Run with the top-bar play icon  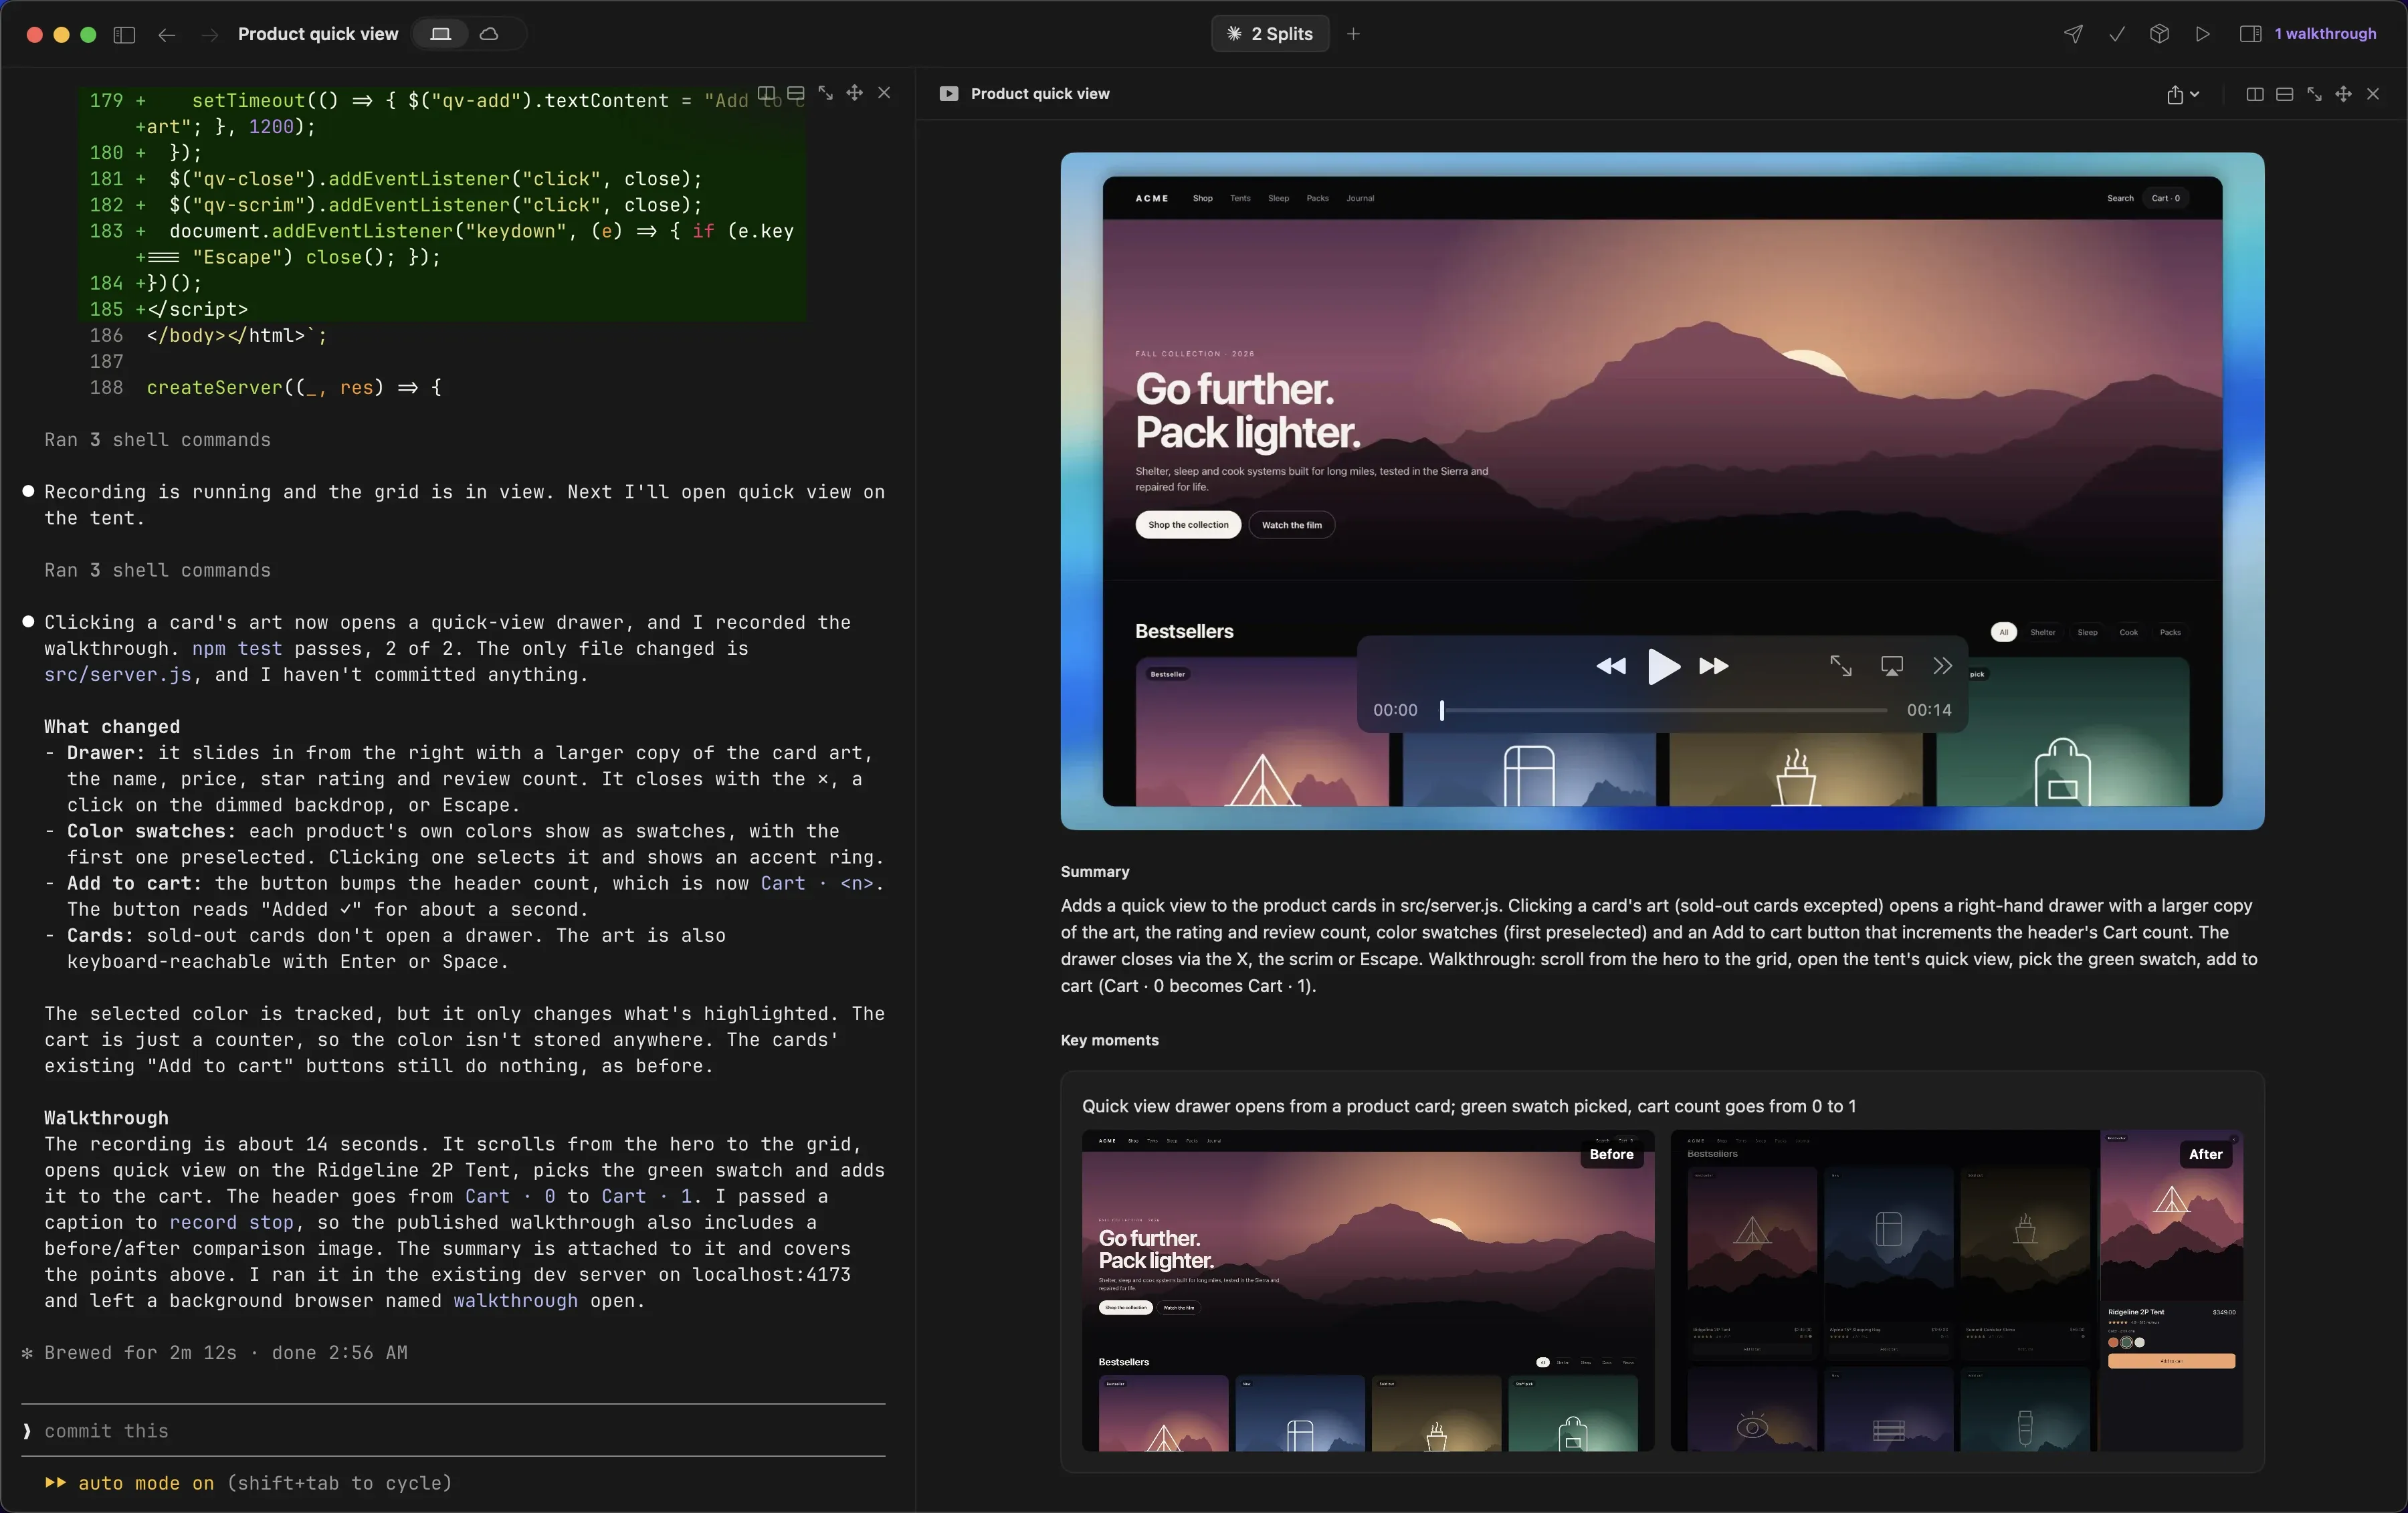tap(2203, 34)
